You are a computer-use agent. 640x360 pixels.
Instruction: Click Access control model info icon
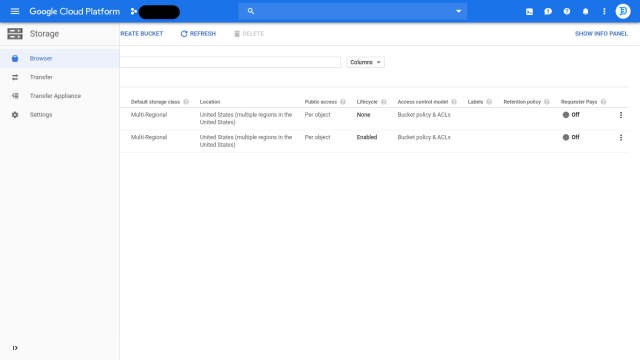(454, 102)
